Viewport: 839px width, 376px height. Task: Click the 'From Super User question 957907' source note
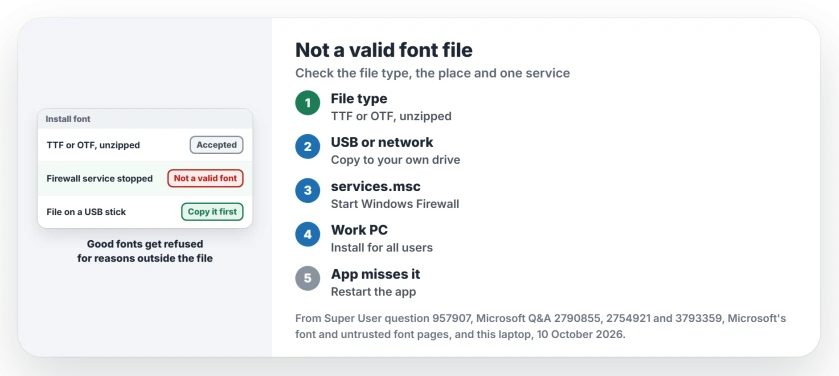tap(540, 327)
